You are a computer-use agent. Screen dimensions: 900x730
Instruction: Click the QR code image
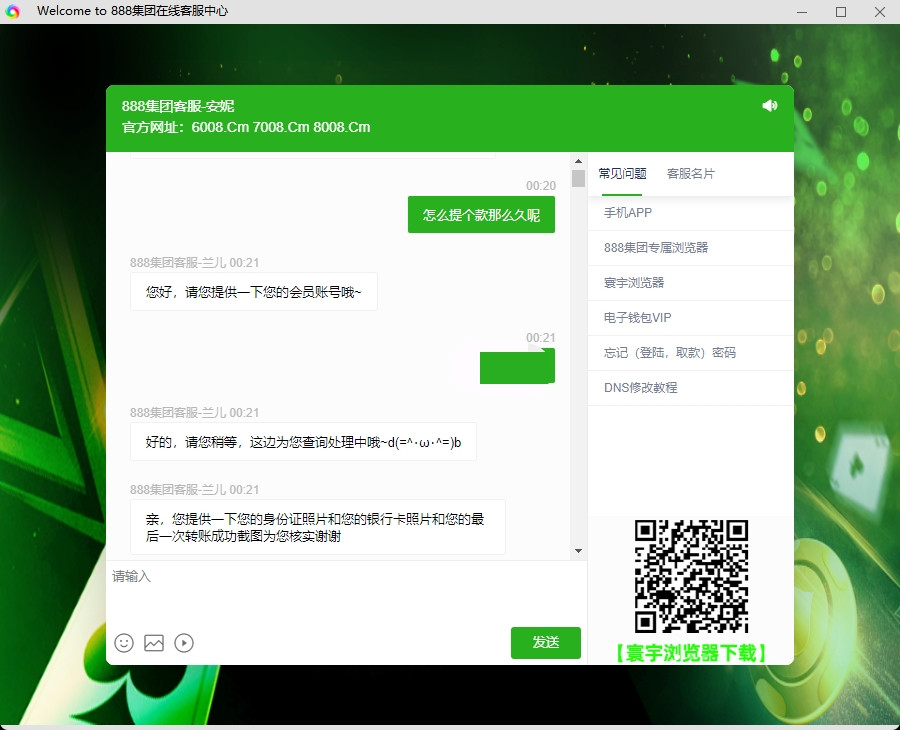tap(691, 576)
